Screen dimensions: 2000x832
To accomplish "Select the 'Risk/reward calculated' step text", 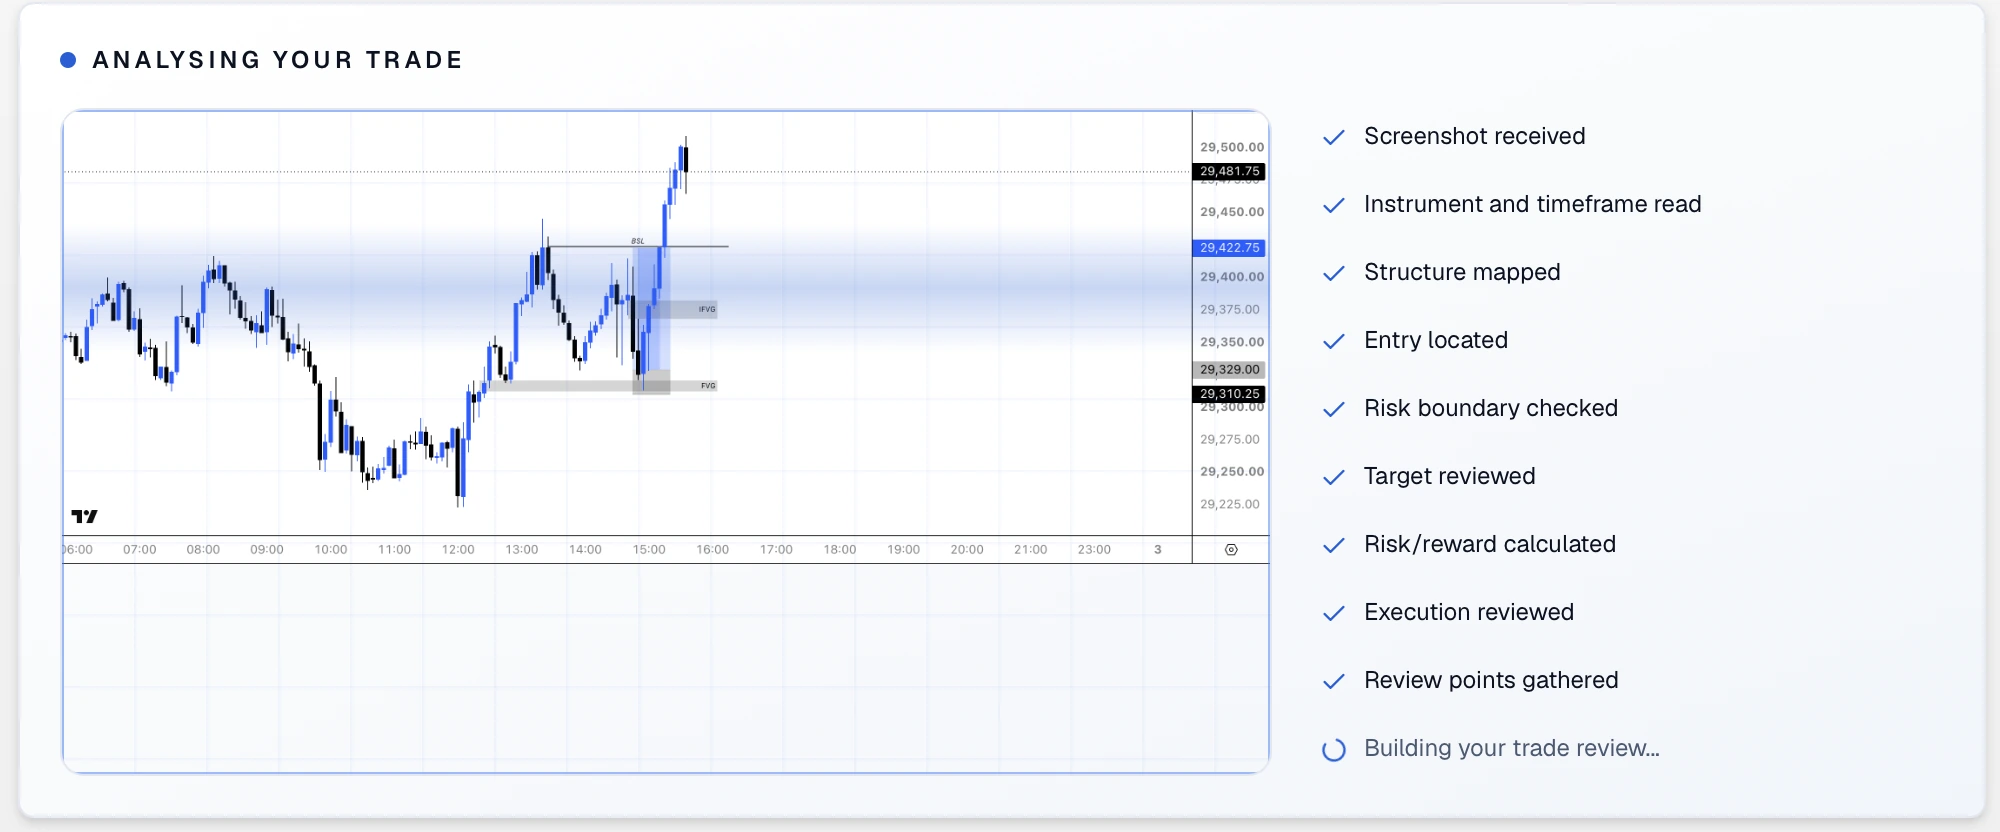I will [1489, 544].
